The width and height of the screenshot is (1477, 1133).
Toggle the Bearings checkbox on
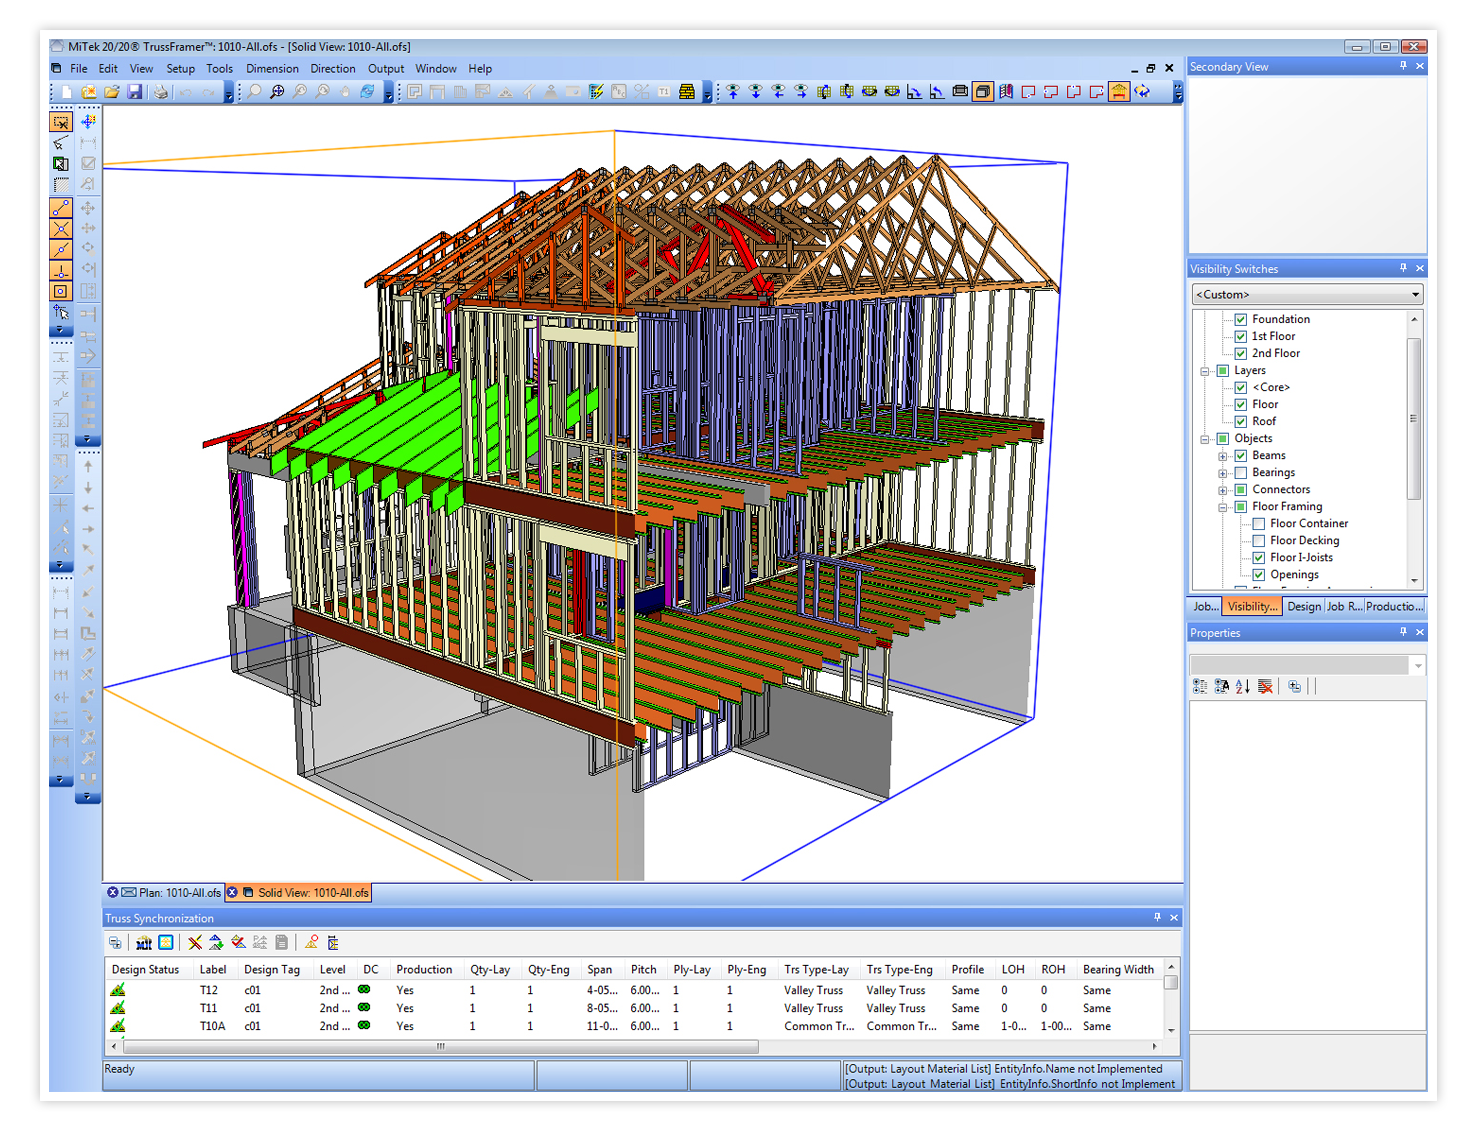[1240, 473]
